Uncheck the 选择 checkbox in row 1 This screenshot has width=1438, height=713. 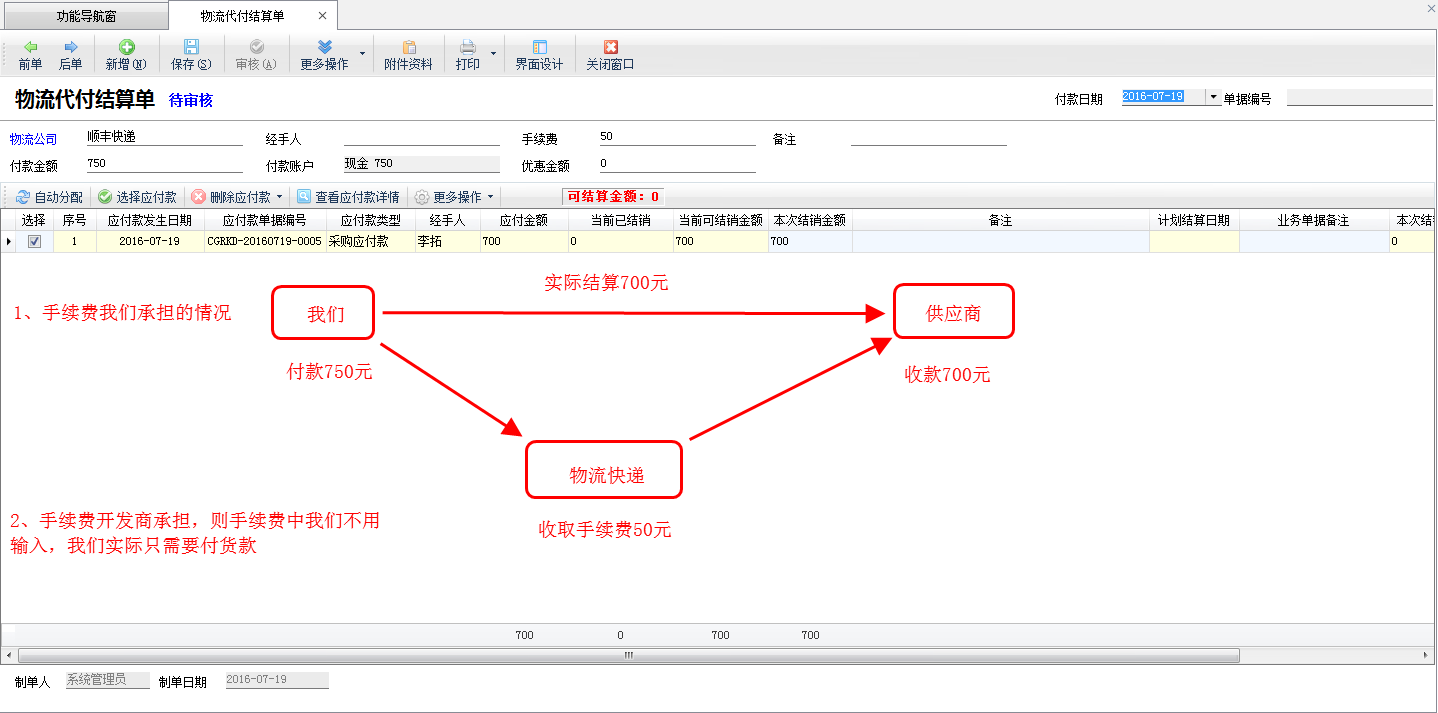pyautogui.click(x=35, y=242)
